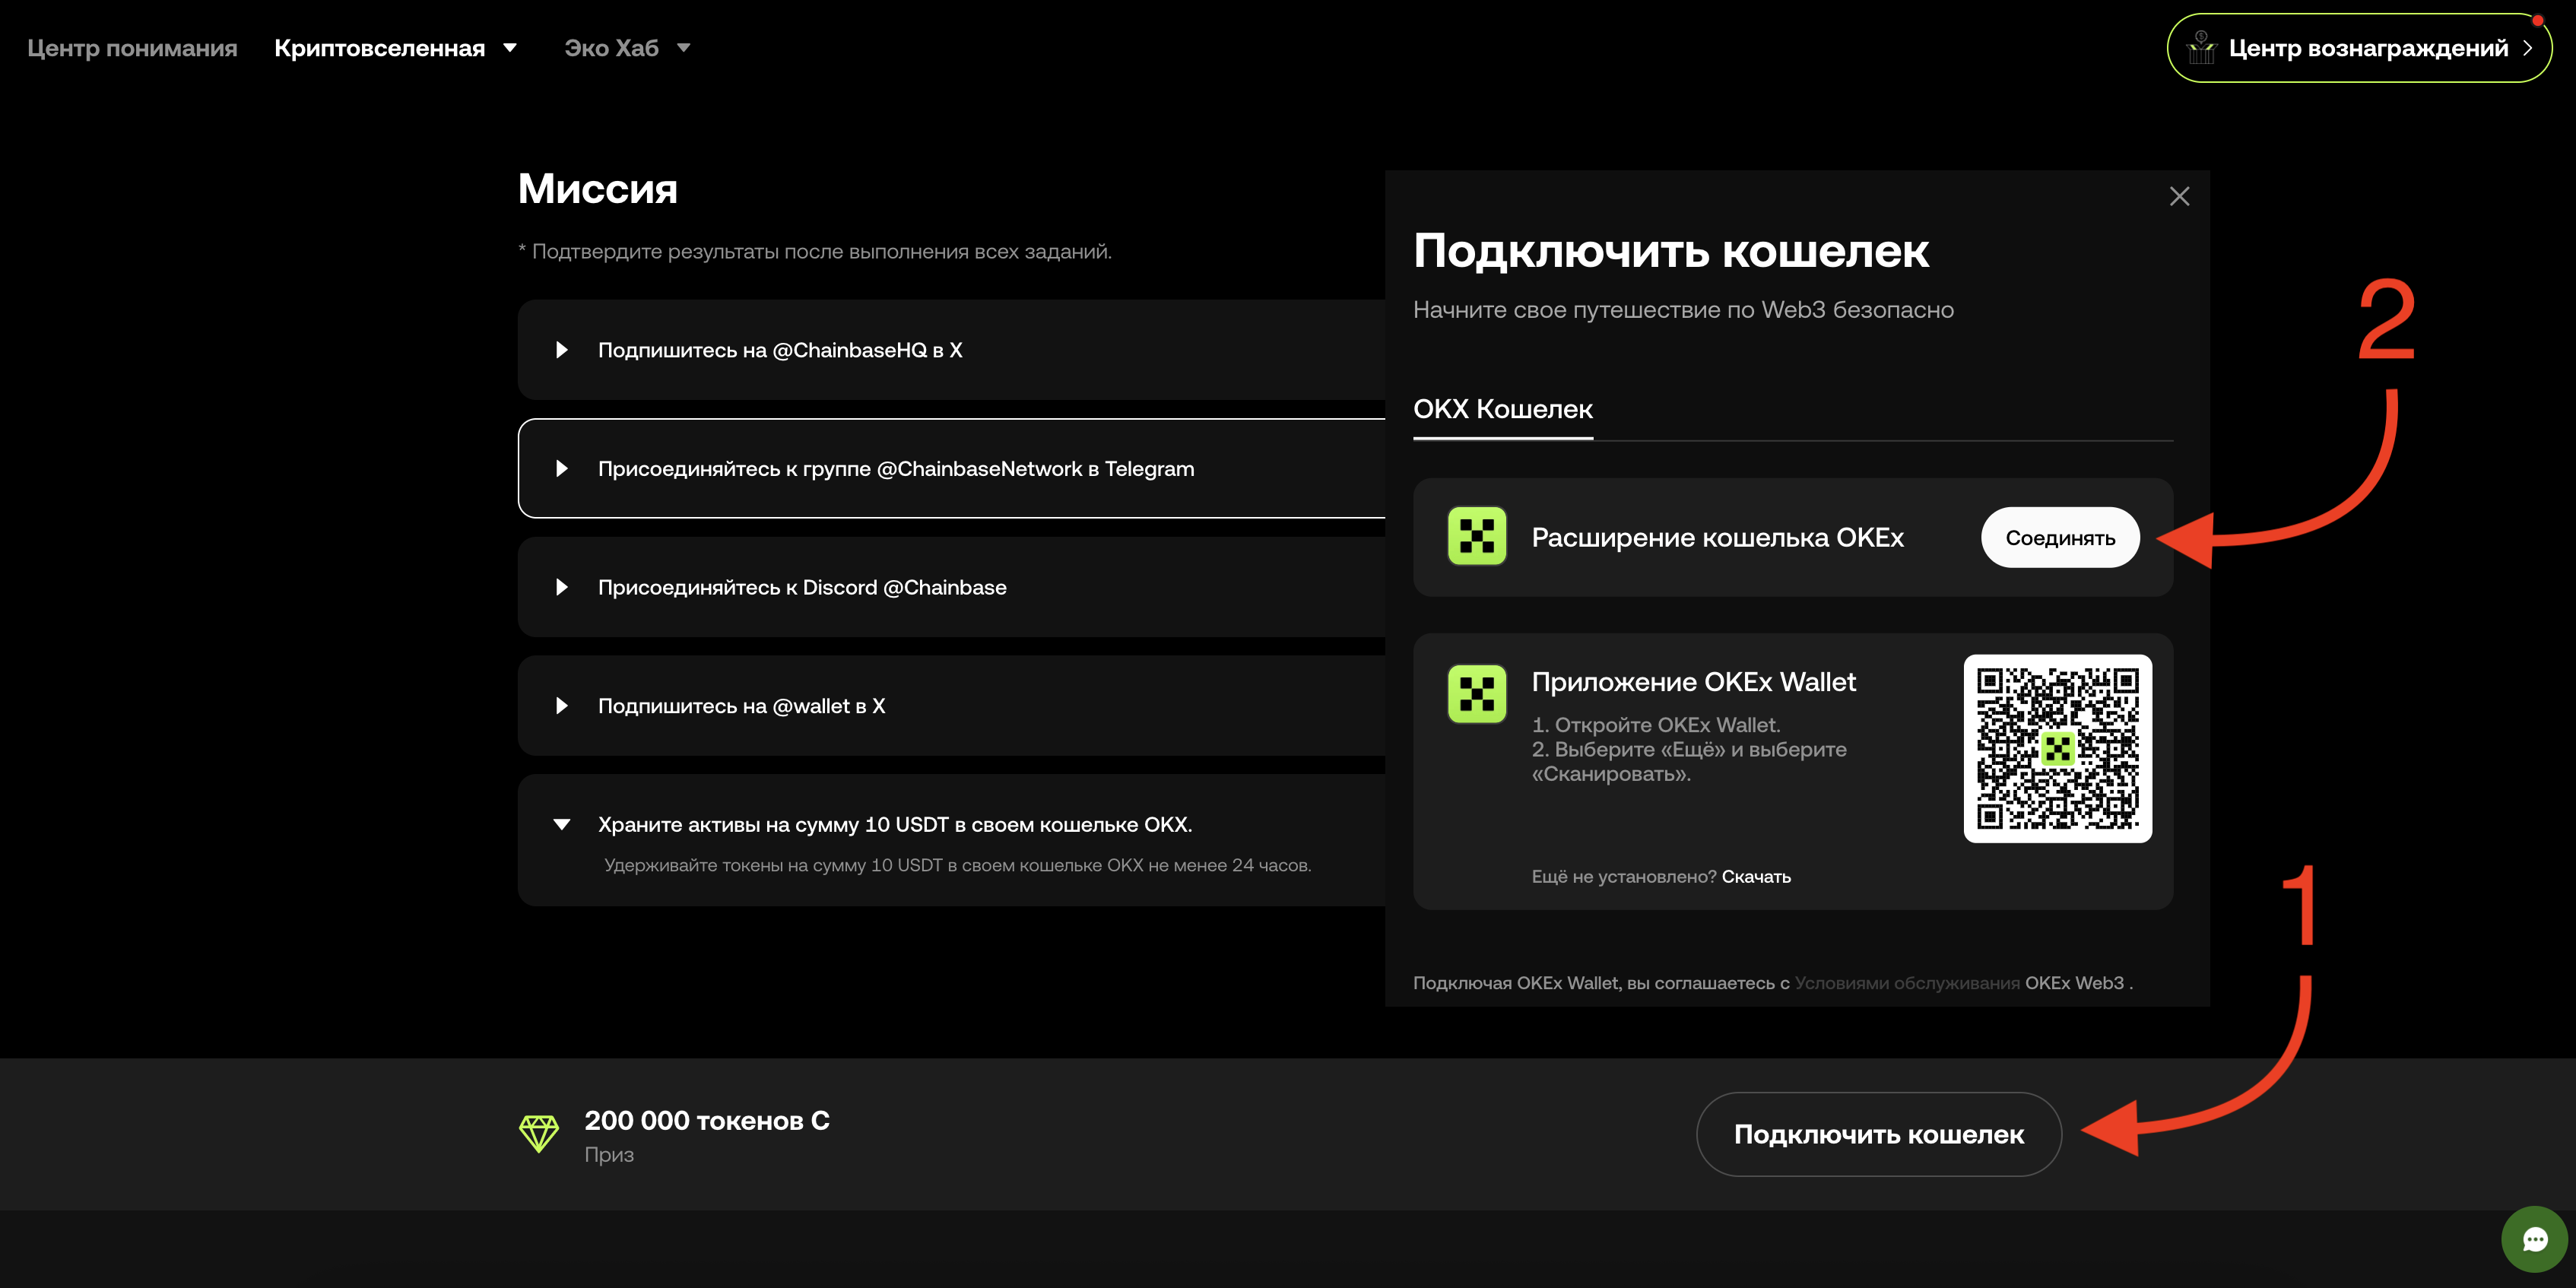Click the Удерживайте токены 24 часов description

957,865
